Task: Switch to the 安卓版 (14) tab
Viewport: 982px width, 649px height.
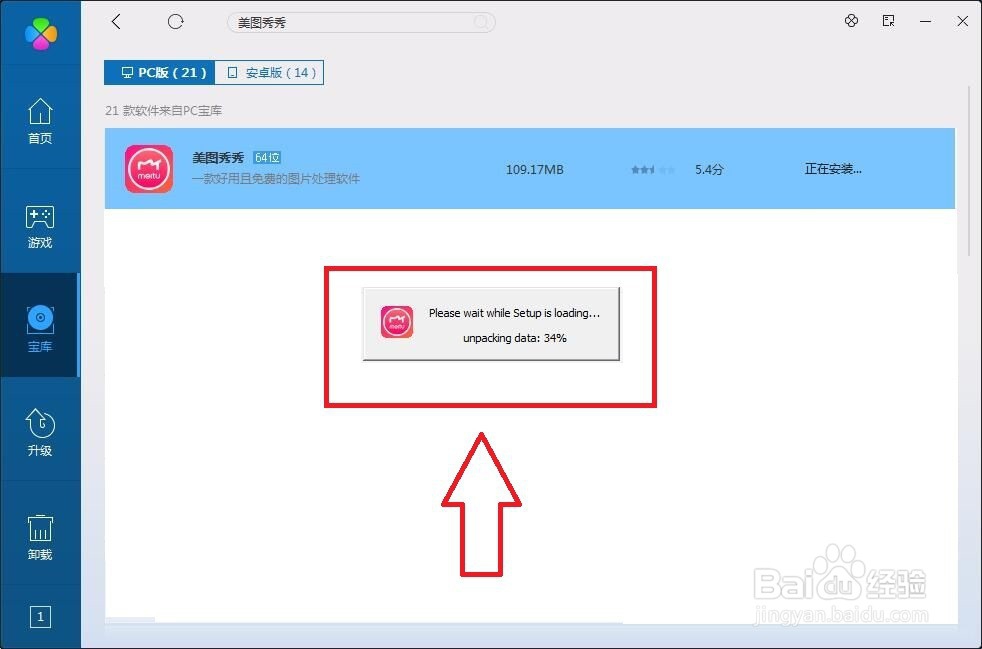Action: (x=269, y=73)
